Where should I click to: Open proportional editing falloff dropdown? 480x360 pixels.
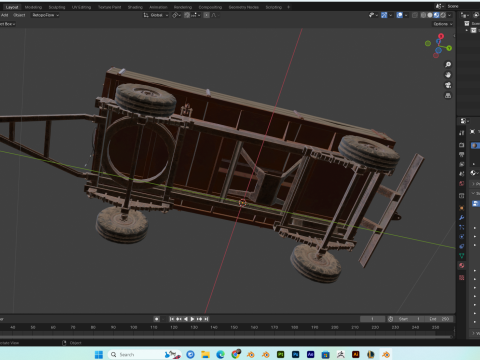tap(215, 15)
